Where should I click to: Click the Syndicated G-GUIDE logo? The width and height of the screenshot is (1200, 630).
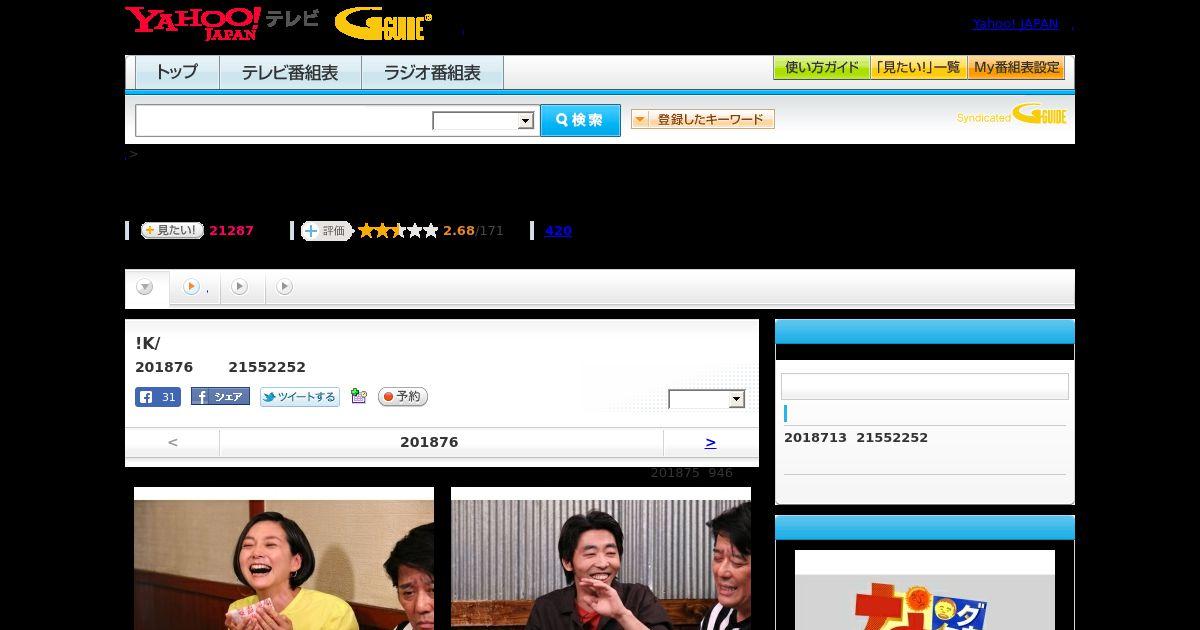1012,114
